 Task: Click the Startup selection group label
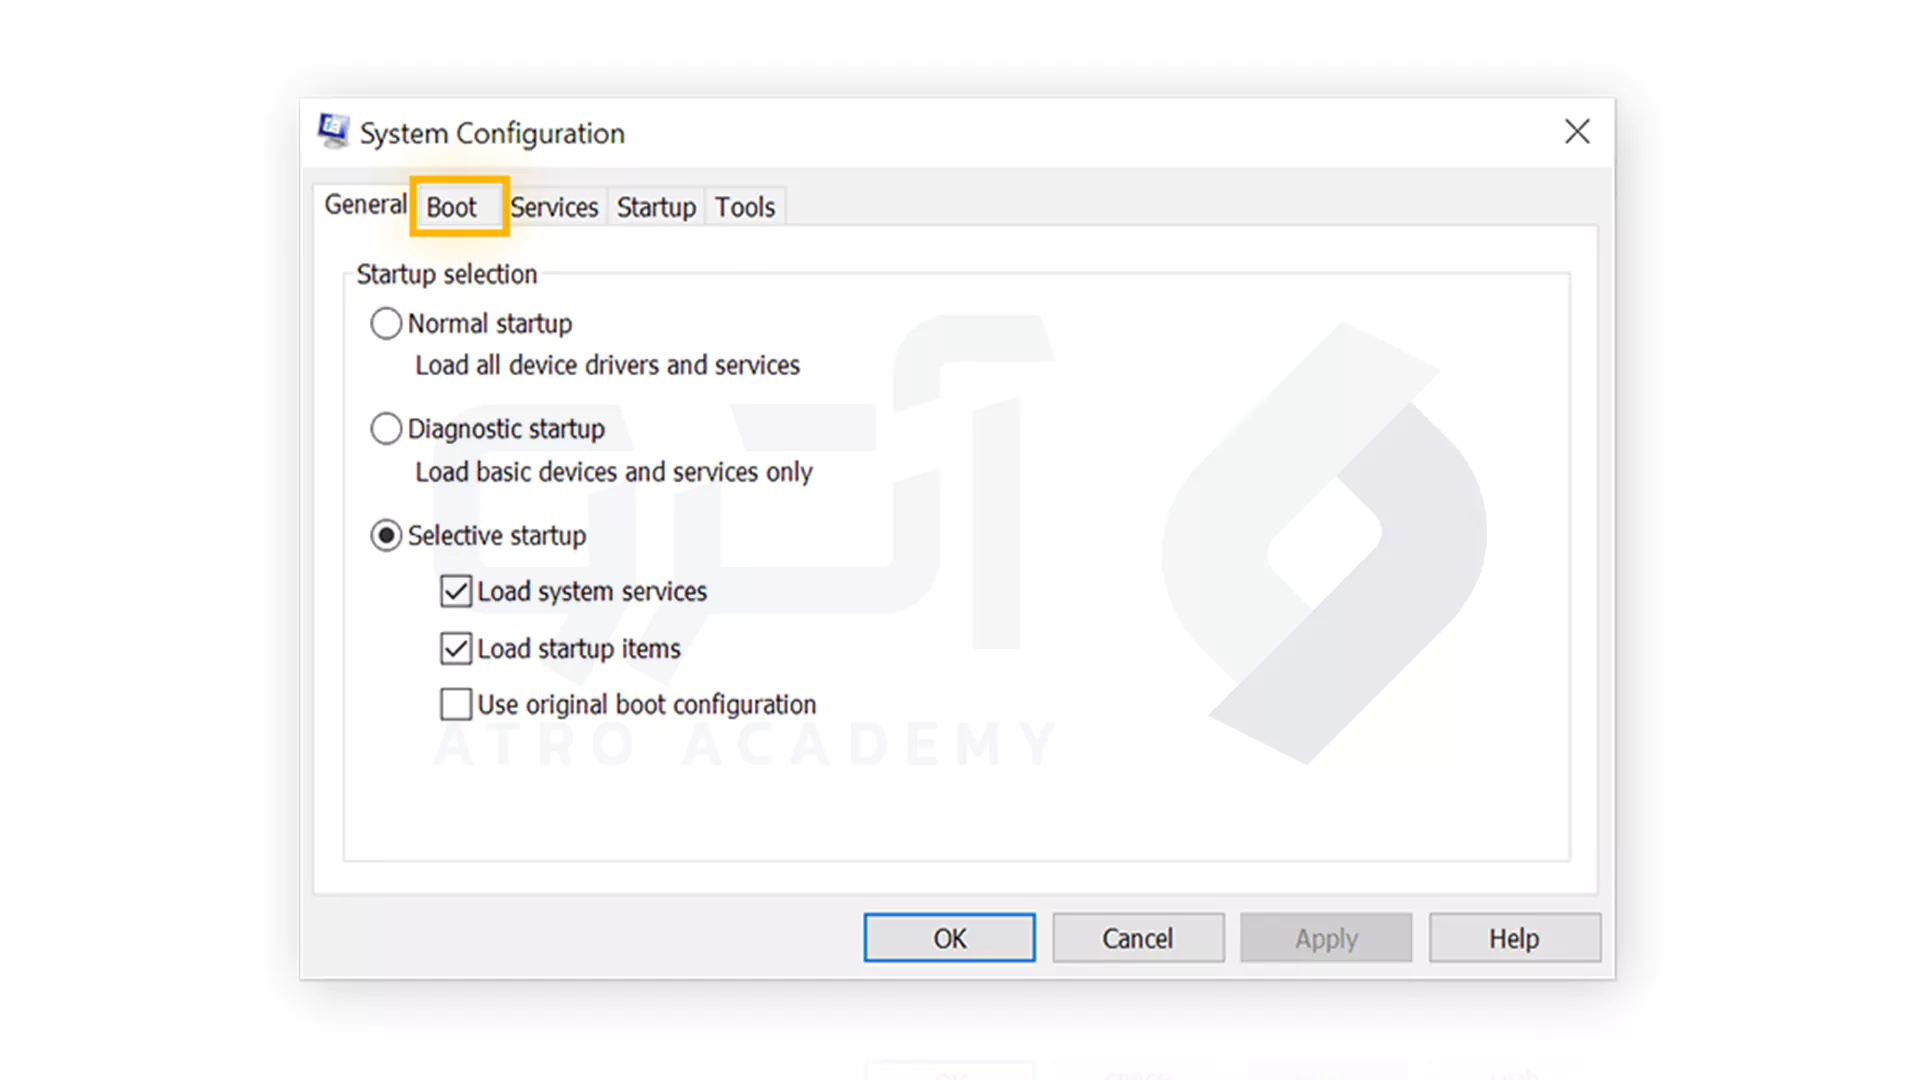click(447, 274)
